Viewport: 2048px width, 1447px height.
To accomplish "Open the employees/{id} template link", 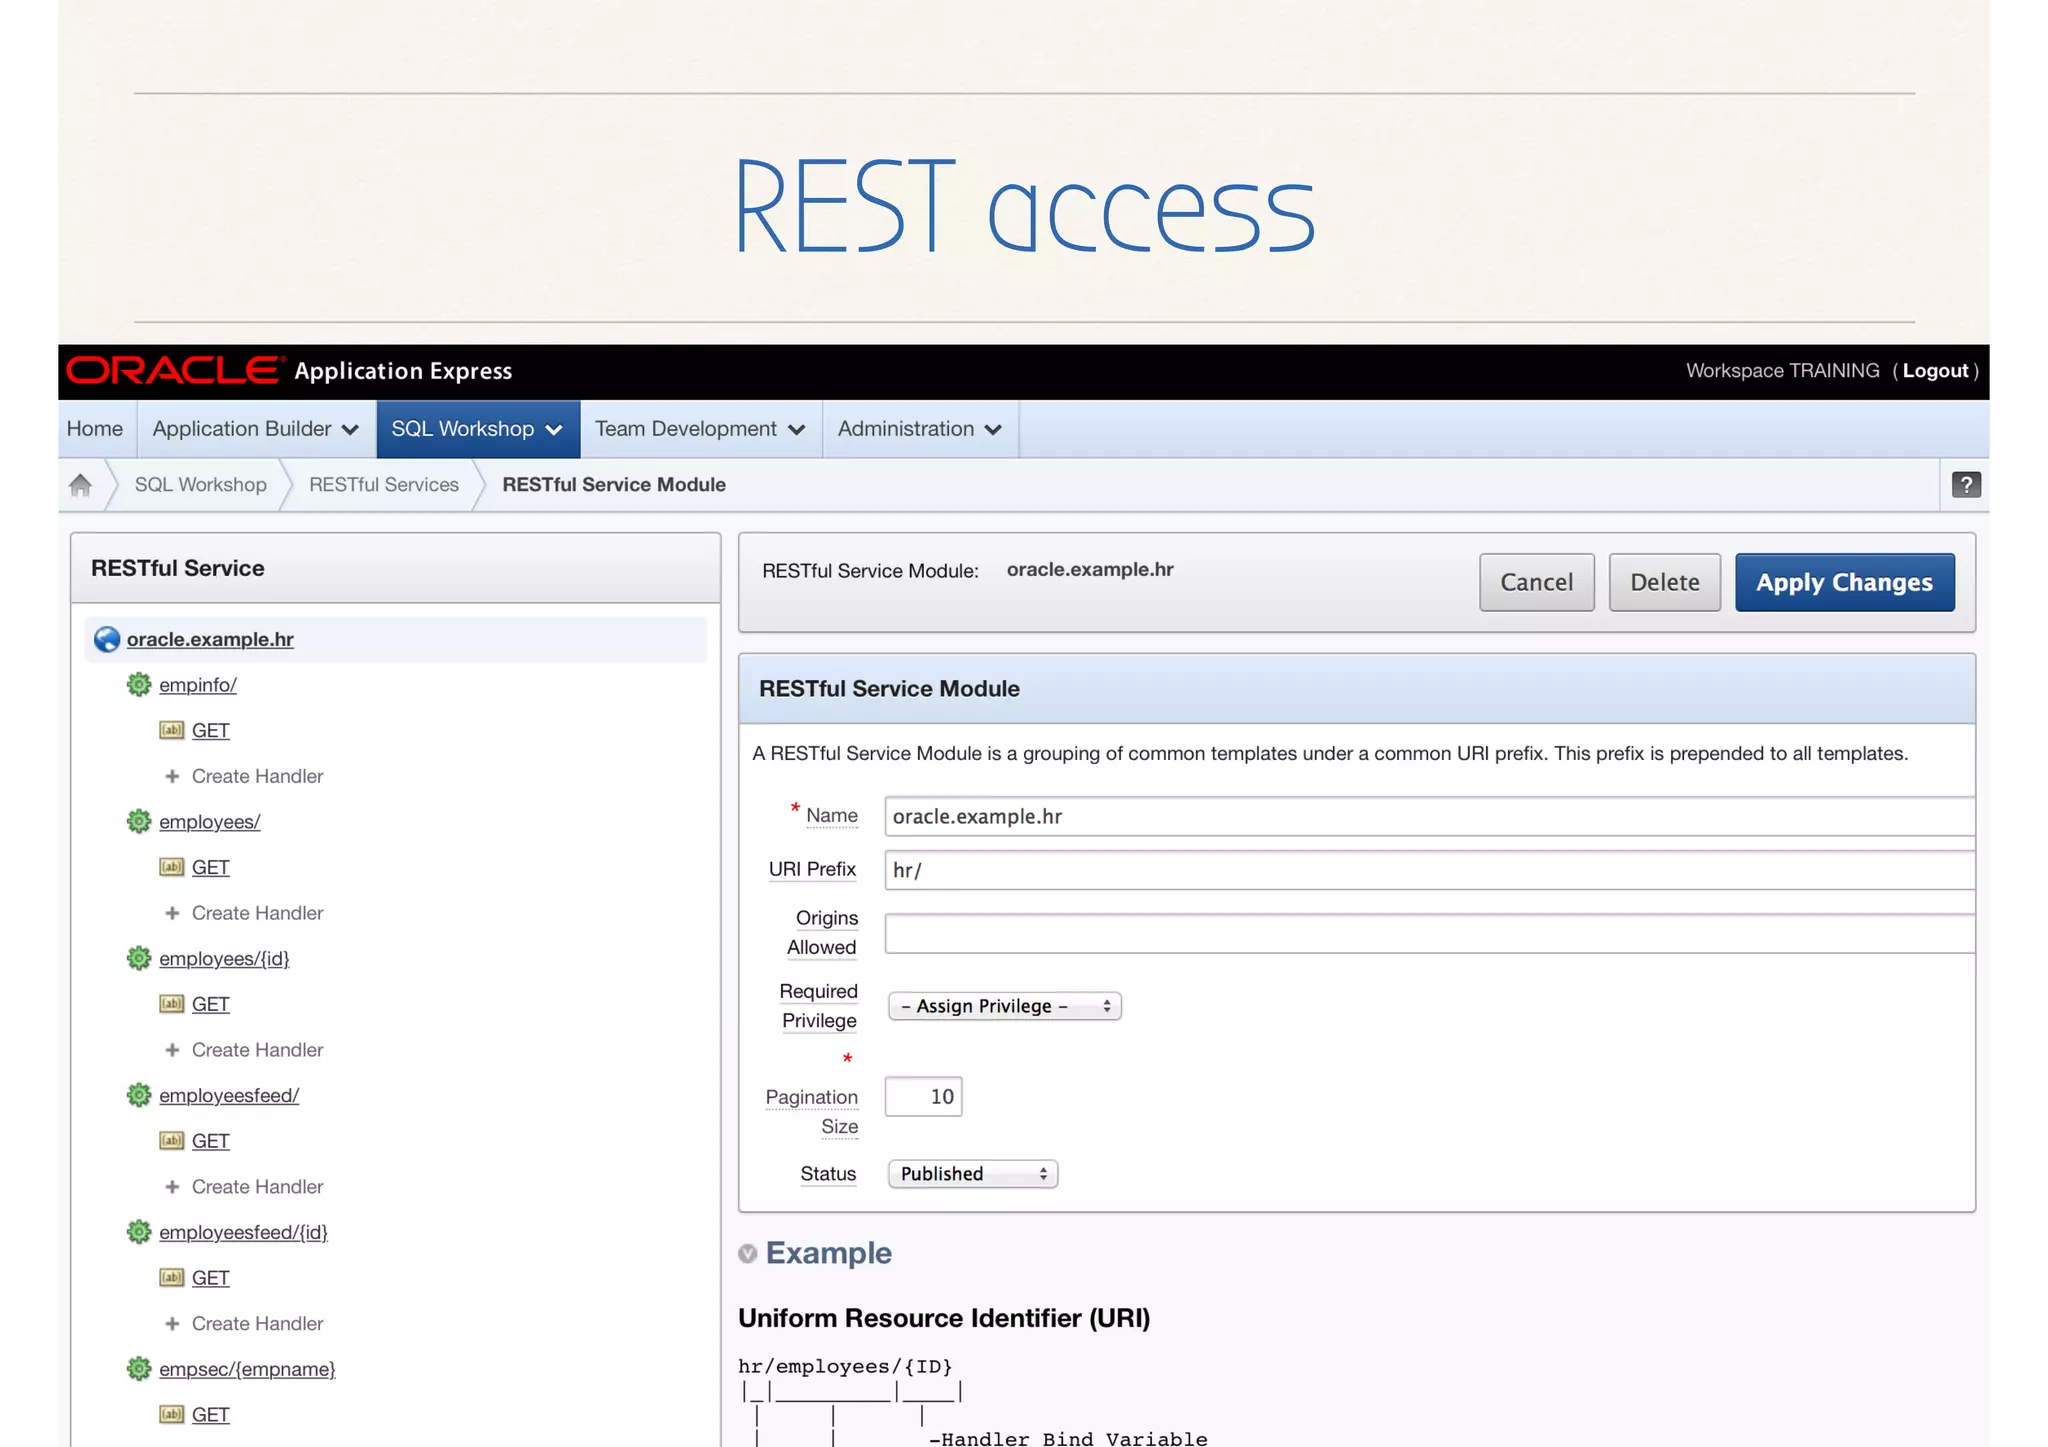I will click(x=224, y=959).
